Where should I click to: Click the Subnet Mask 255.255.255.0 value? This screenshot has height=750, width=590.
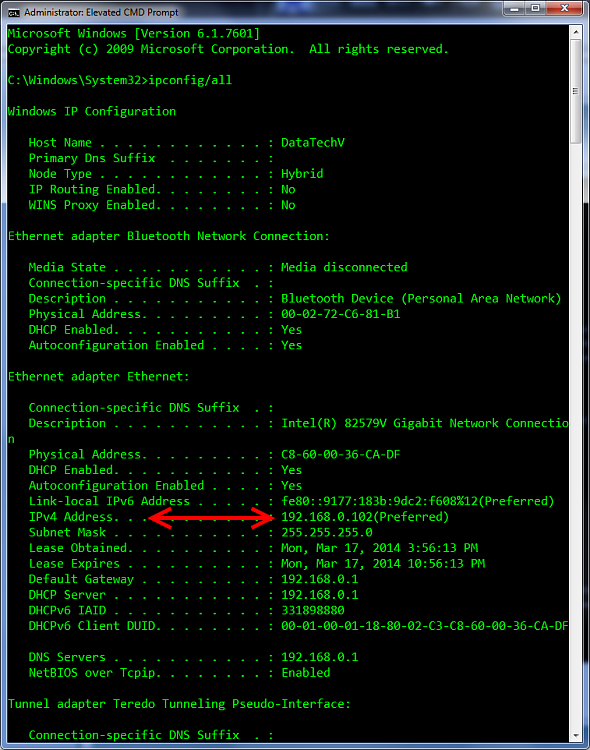327,532
